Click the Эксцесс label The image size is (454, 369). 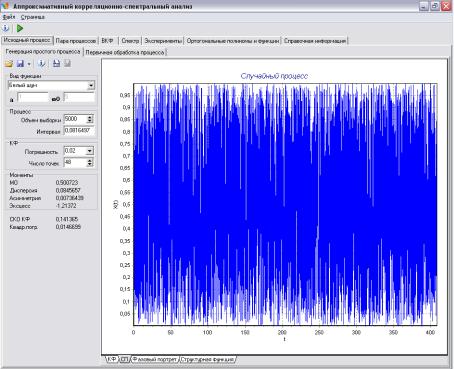20,206
